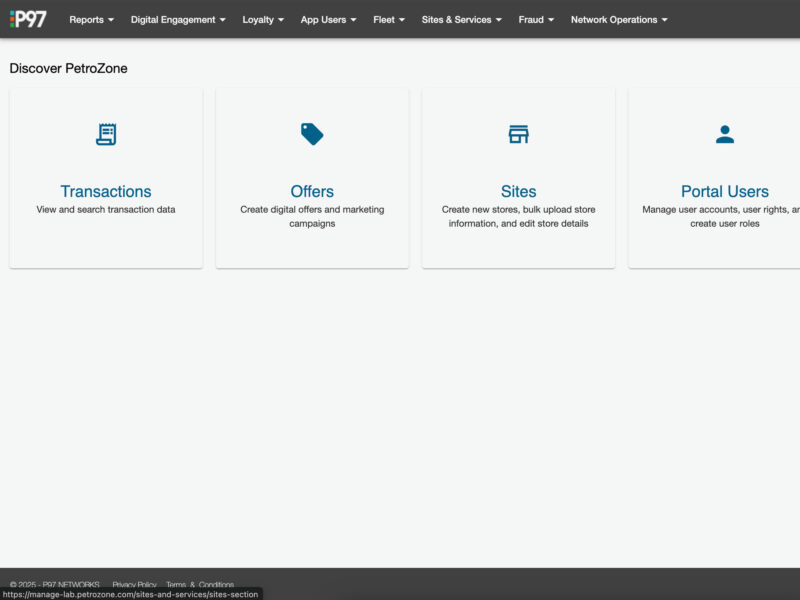
Task: Open the Privacy Policy page
Action: [x=135, y=584]
